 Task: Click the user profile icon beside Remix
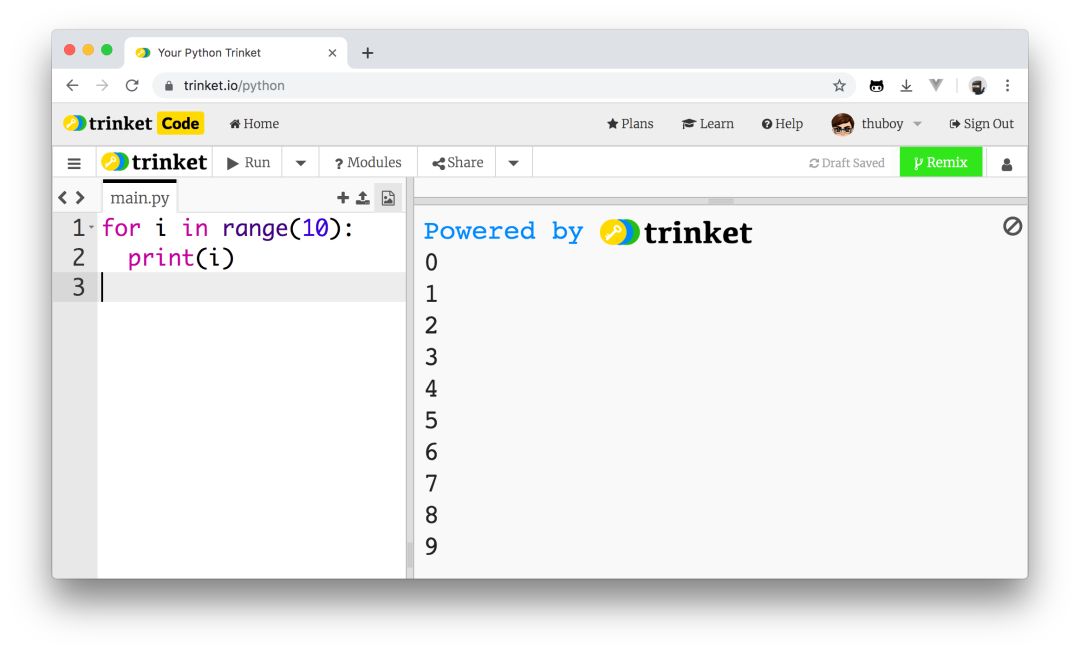(x=1006, y=164)
